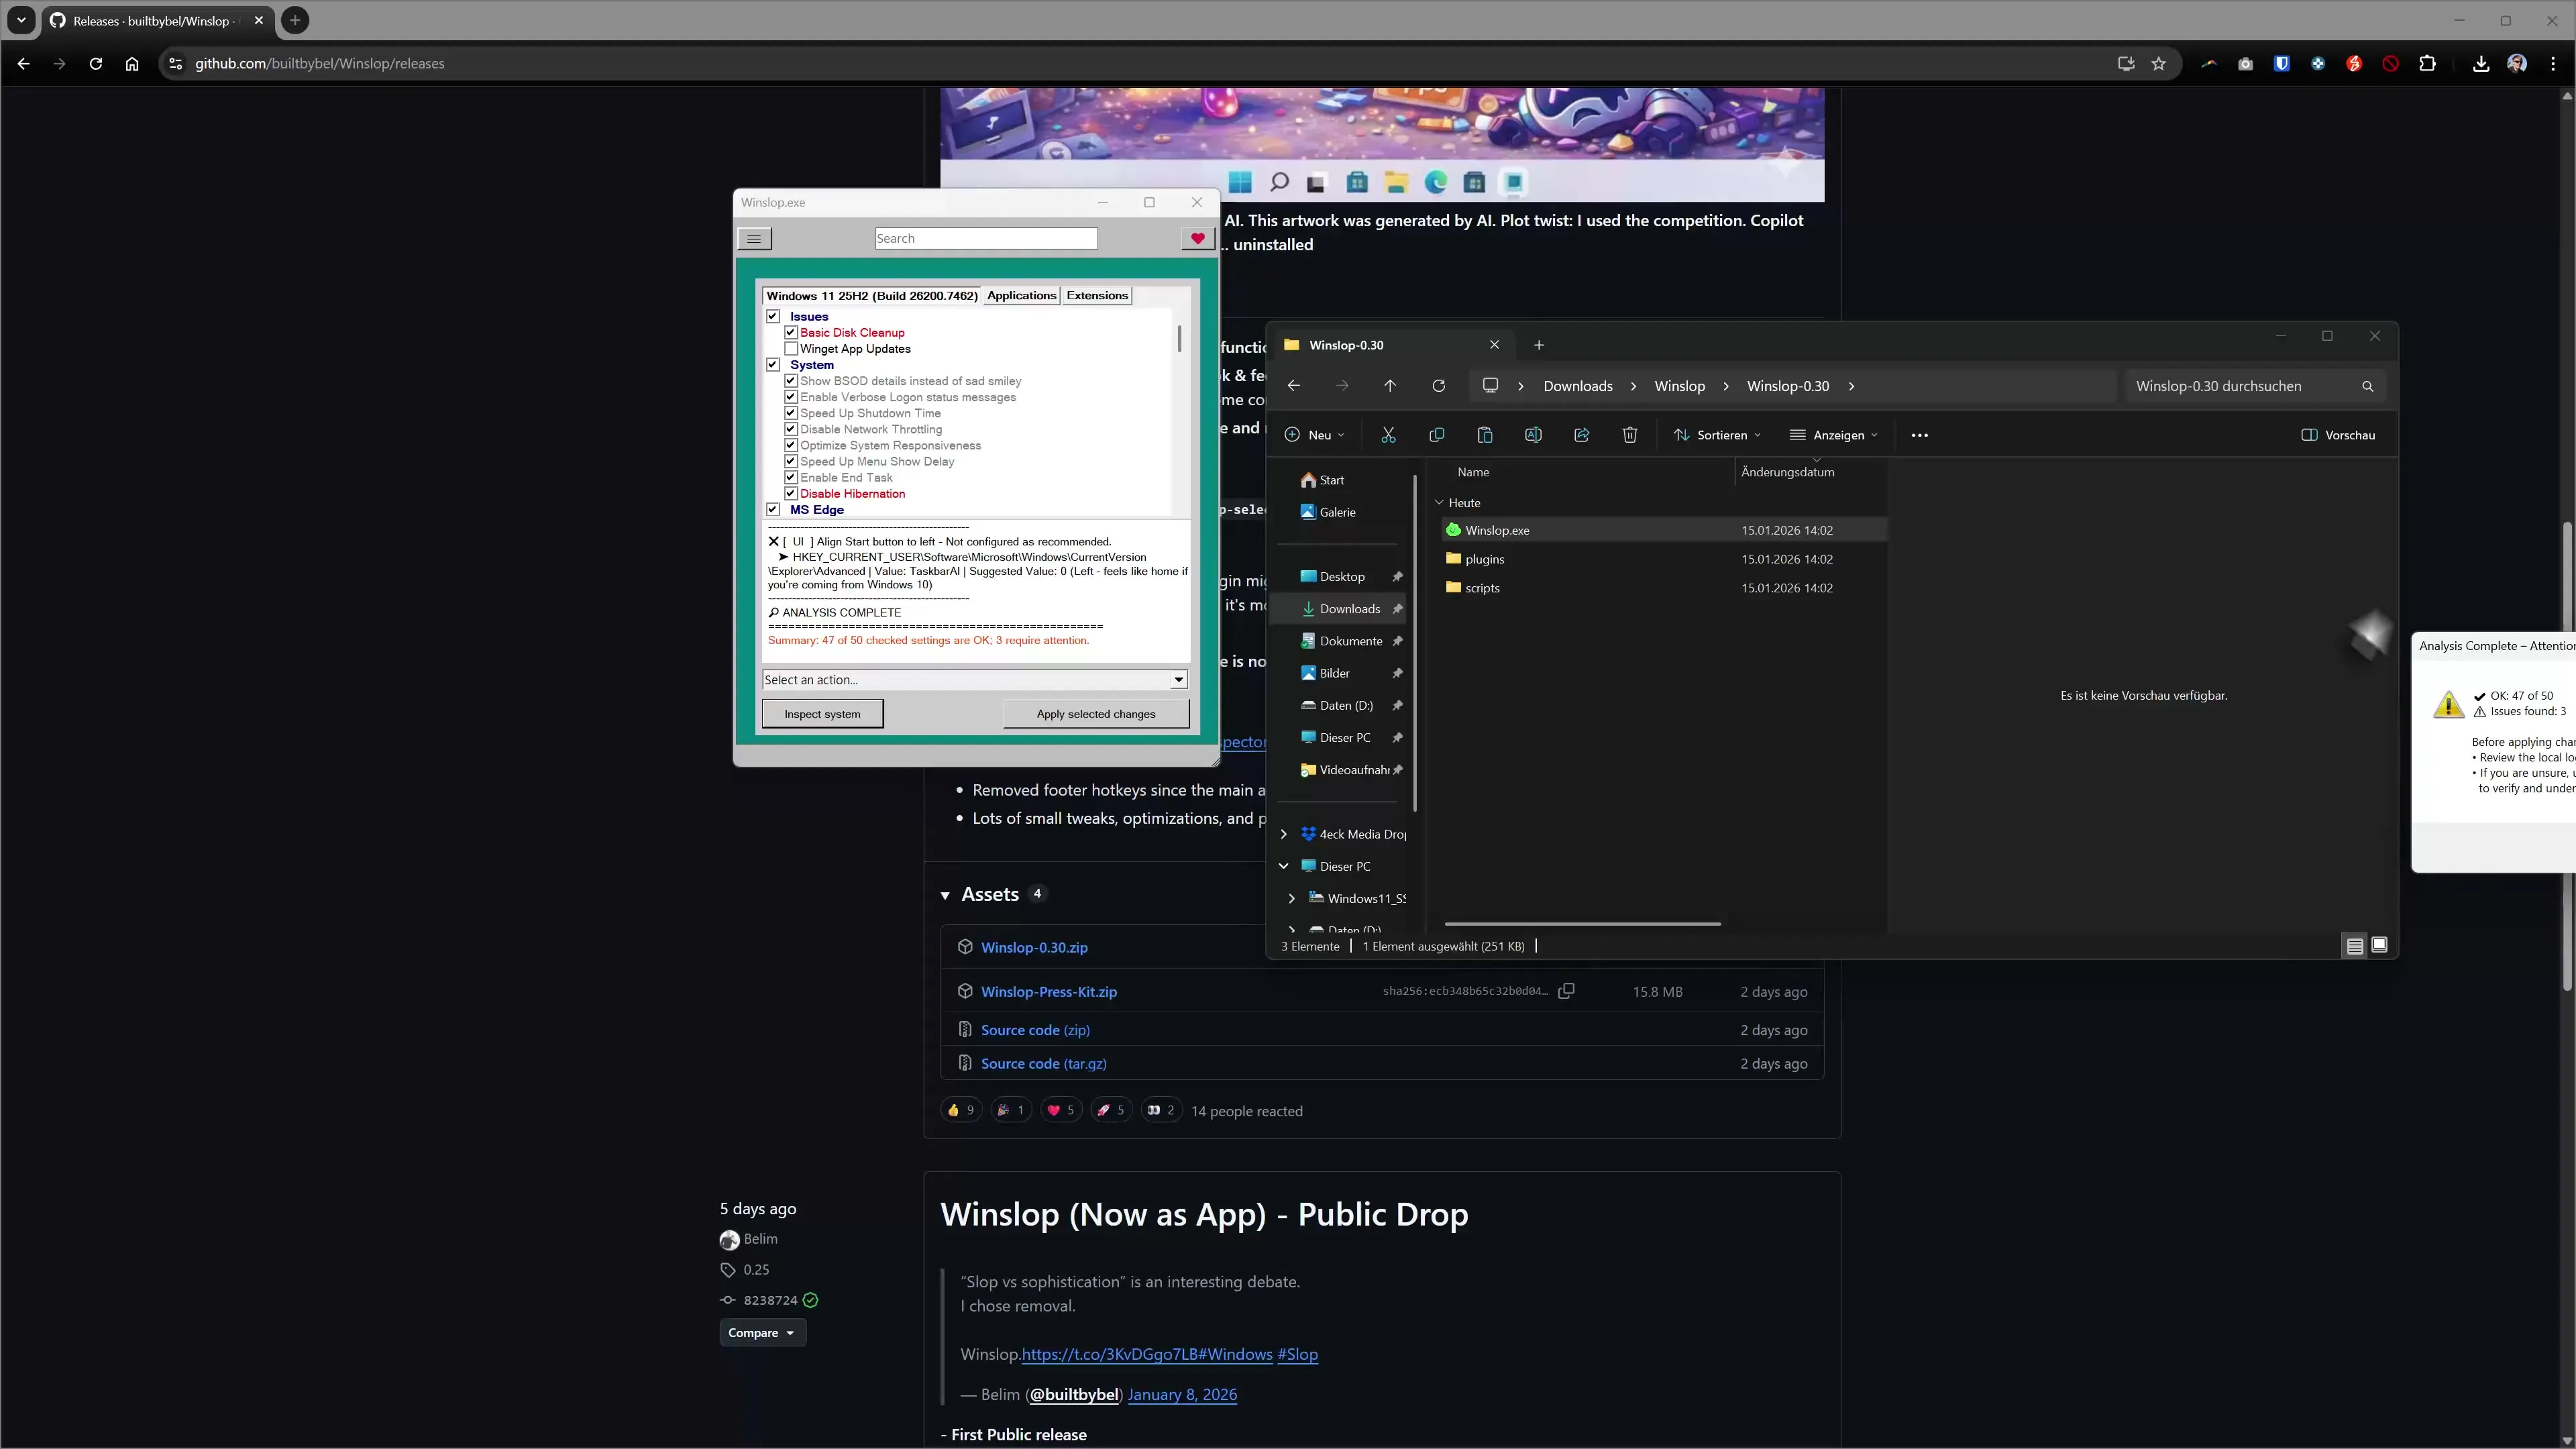The height and width of the screenshot is (1449, 2576).
Task: Toggle the Vorschau preview pane icon
Action: coord(2339,434)
